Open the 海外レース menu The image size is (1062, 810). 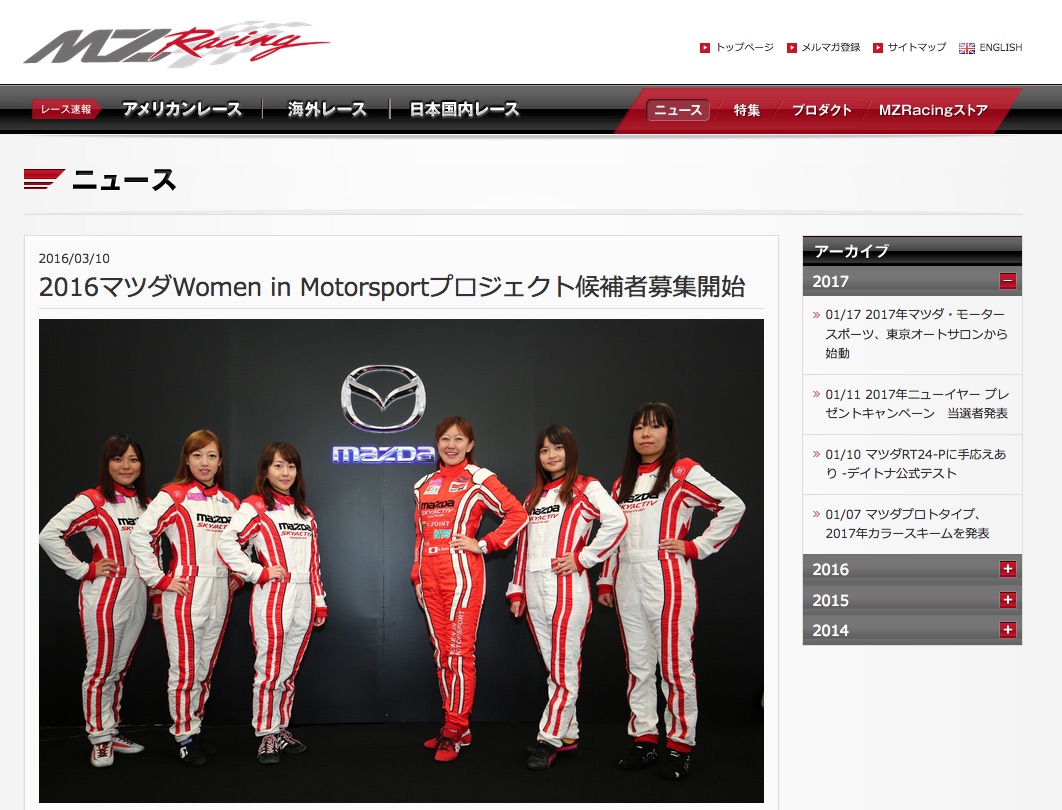[x=326, y=109]
